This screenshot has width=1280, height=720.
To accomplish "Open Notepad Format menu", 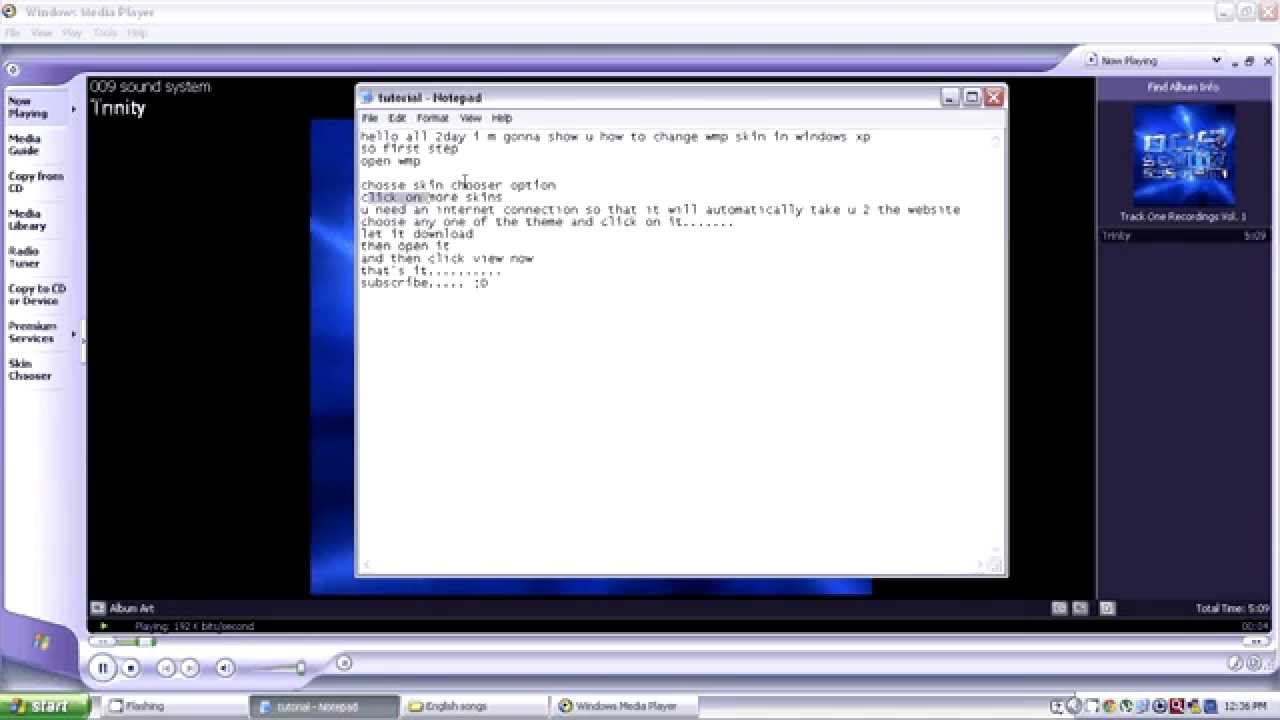I will (433, 118).
